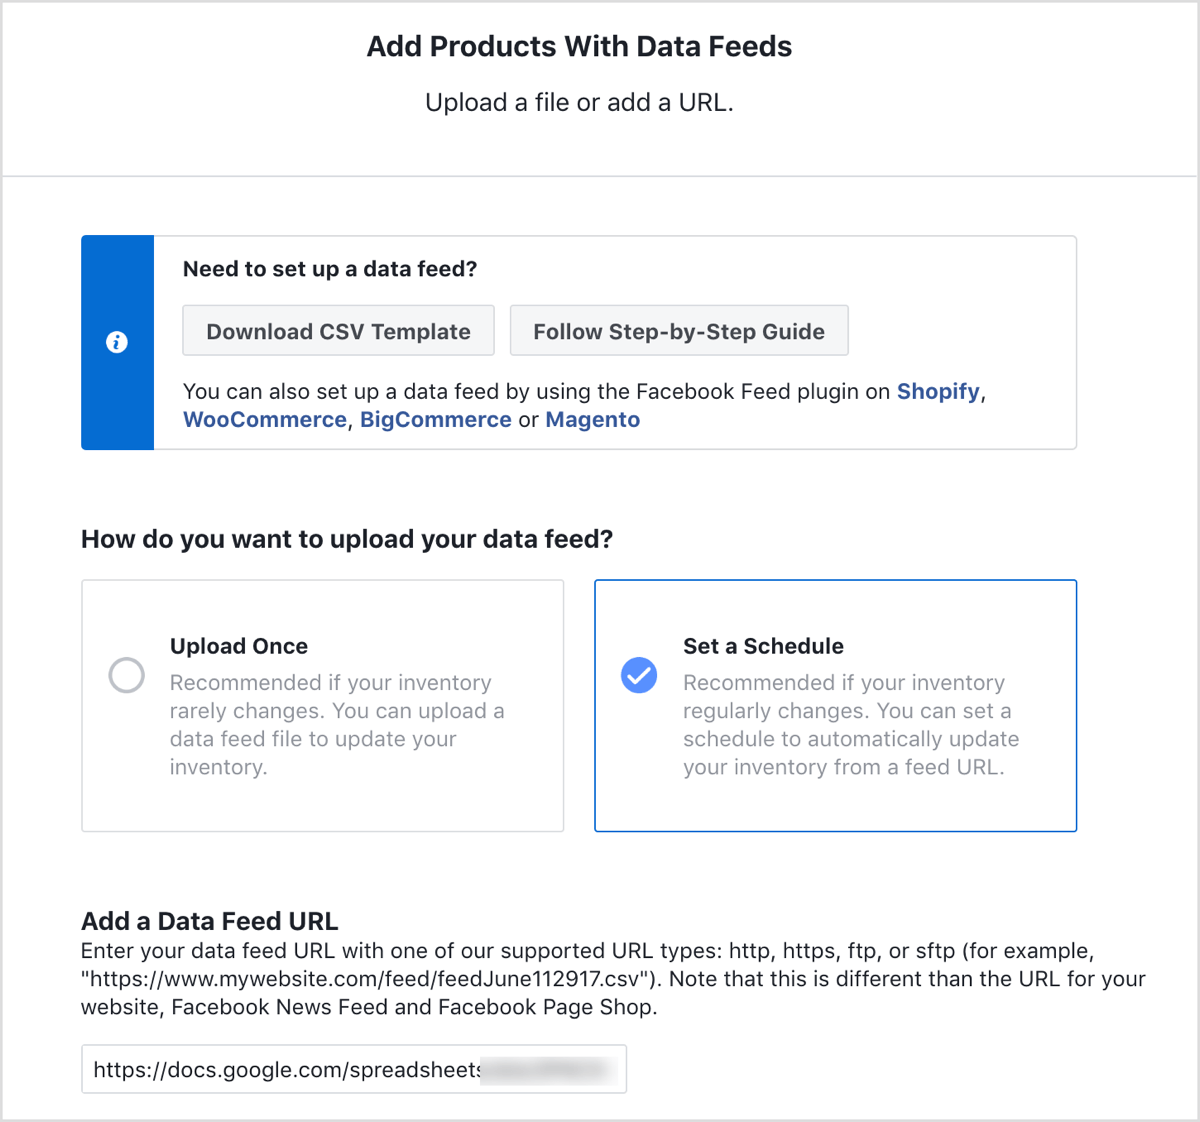Toggle the checked Set a Schedule radio

tap(639, 675)
